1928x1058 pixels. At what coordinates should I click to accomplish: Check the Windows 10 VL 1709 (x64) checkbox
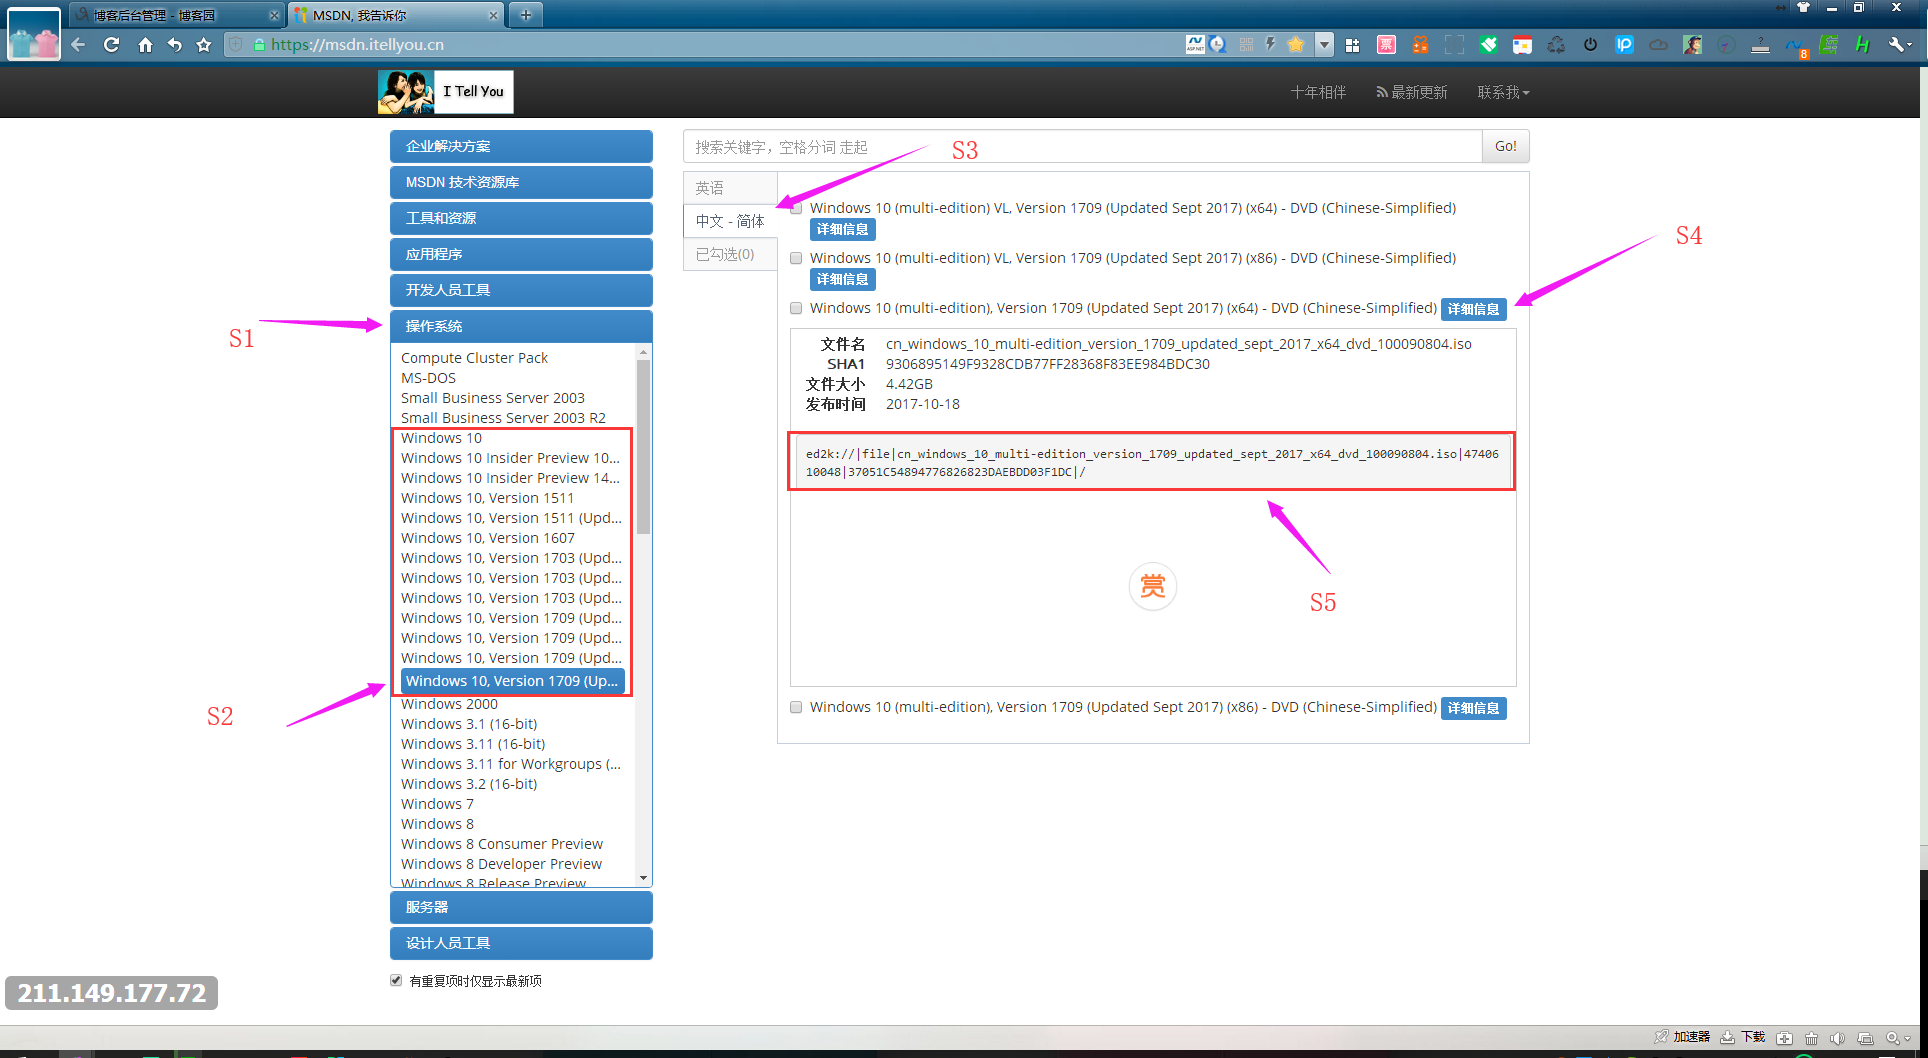click(x=796, y=208)
